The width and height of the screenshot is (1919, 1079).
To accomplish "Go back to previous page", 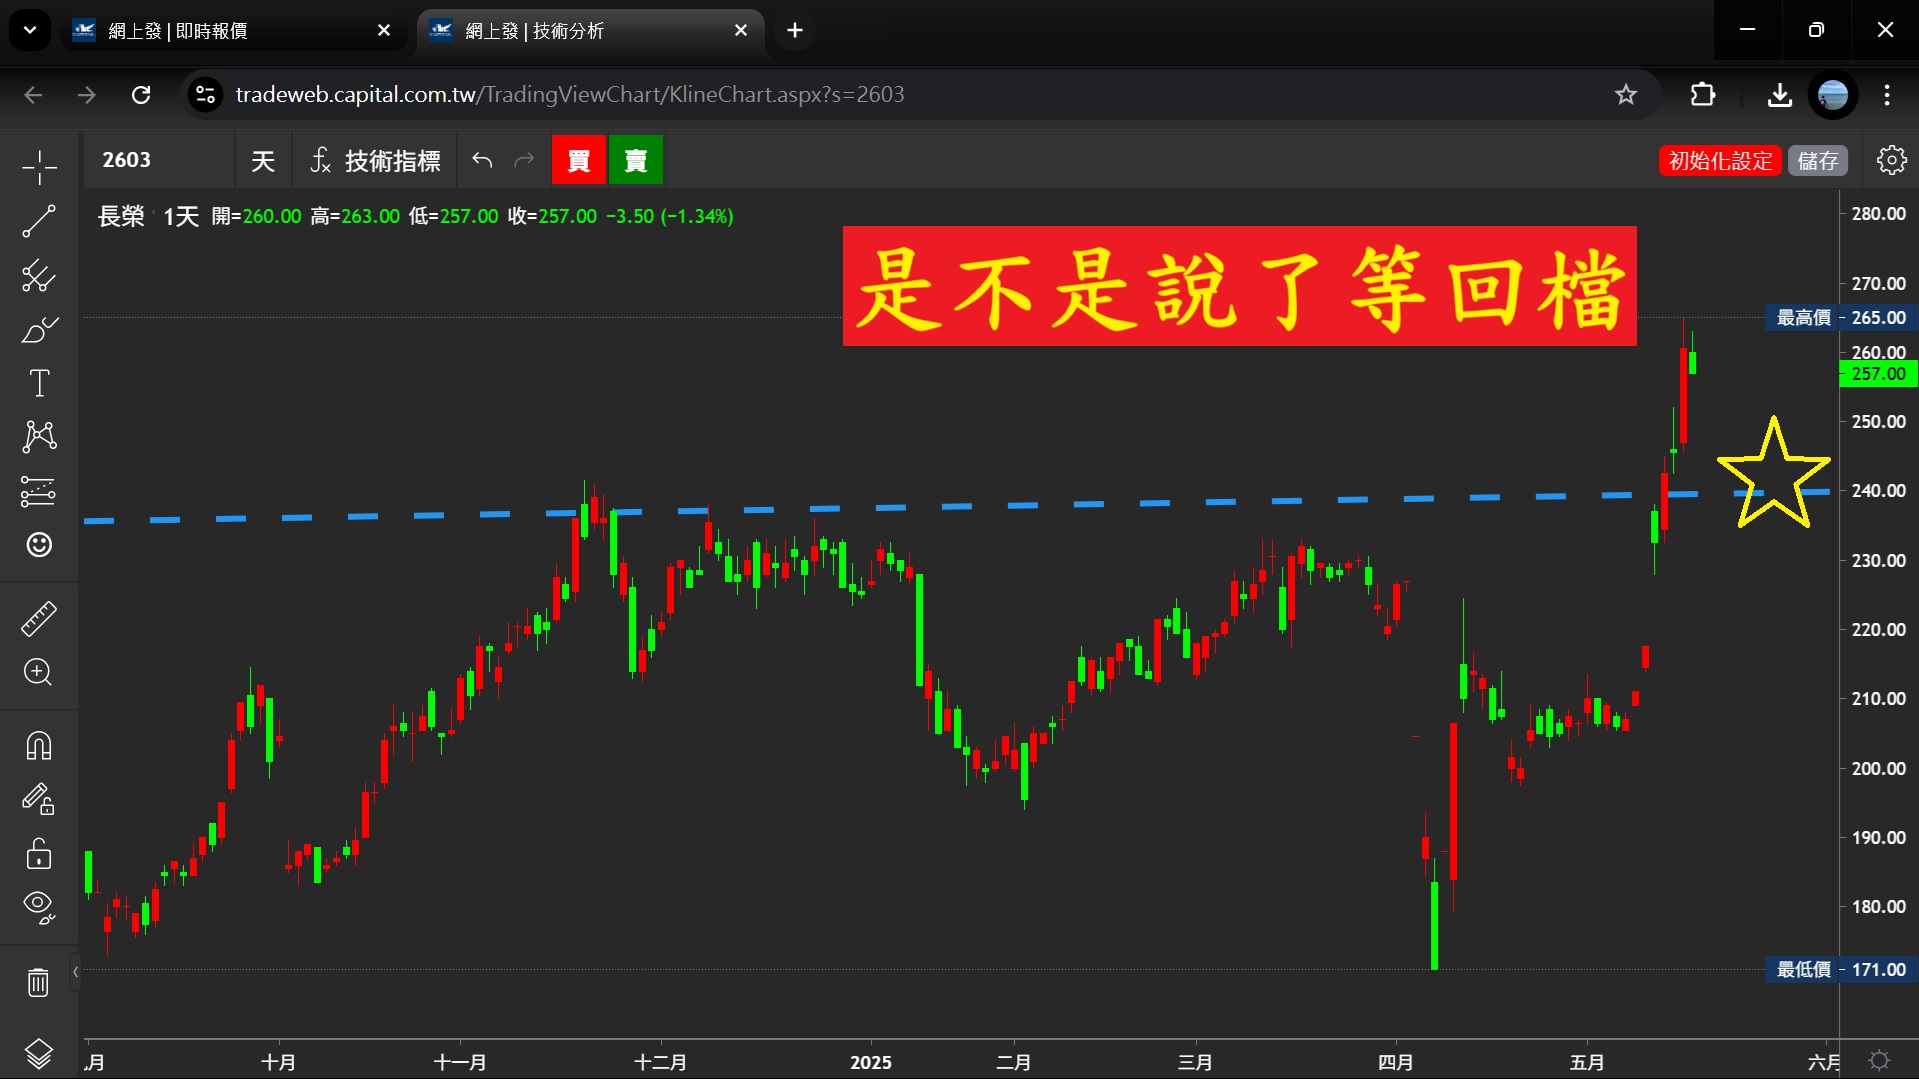I will coord(33,95).
